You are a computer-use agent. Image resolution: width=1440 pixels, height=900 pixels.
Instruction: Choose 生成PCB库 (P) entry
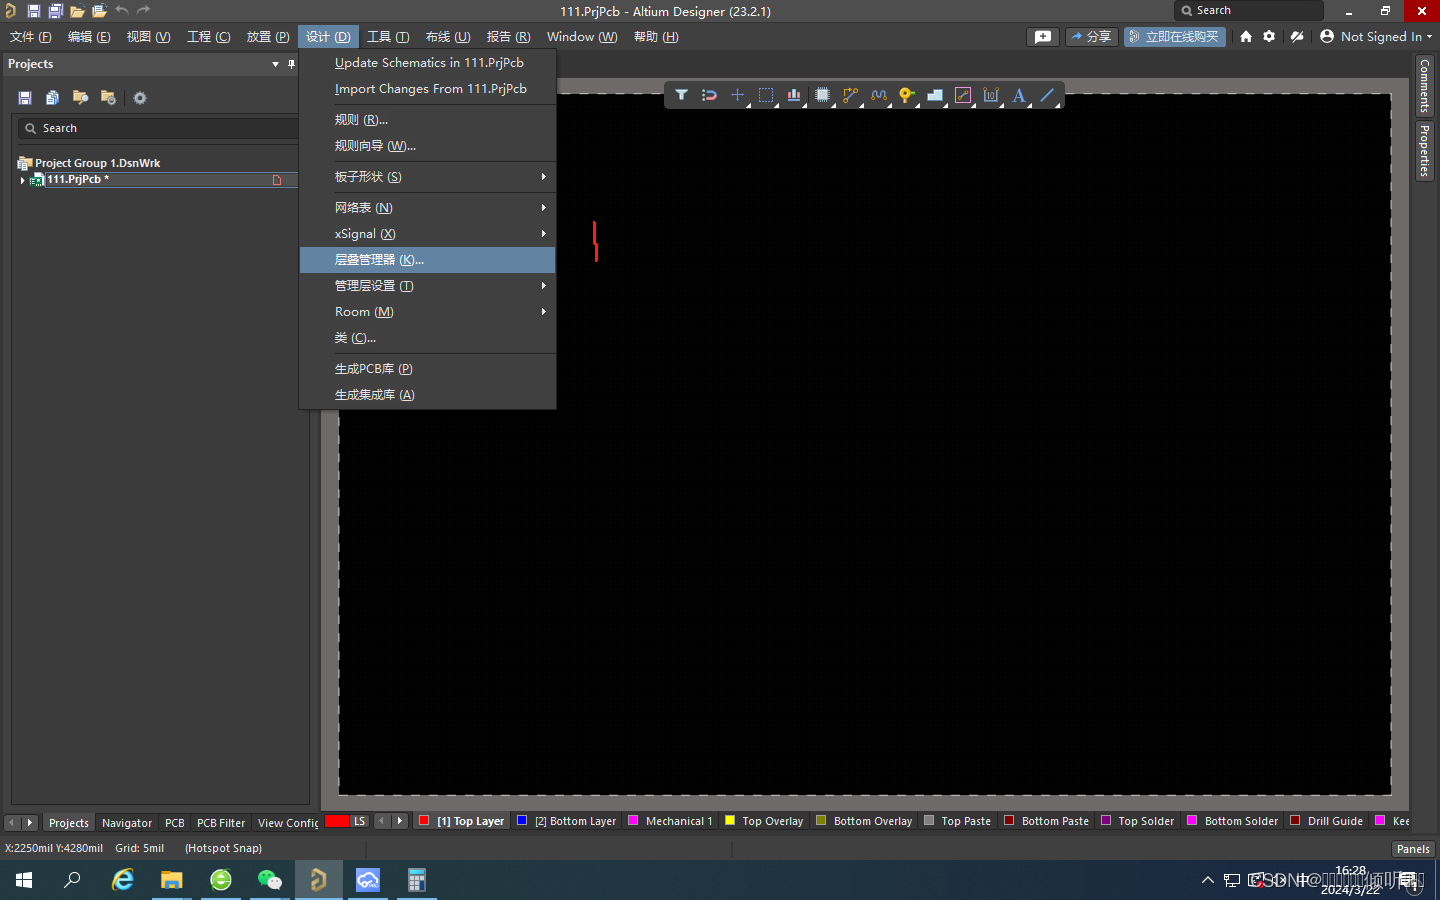[x=428, y=369]
